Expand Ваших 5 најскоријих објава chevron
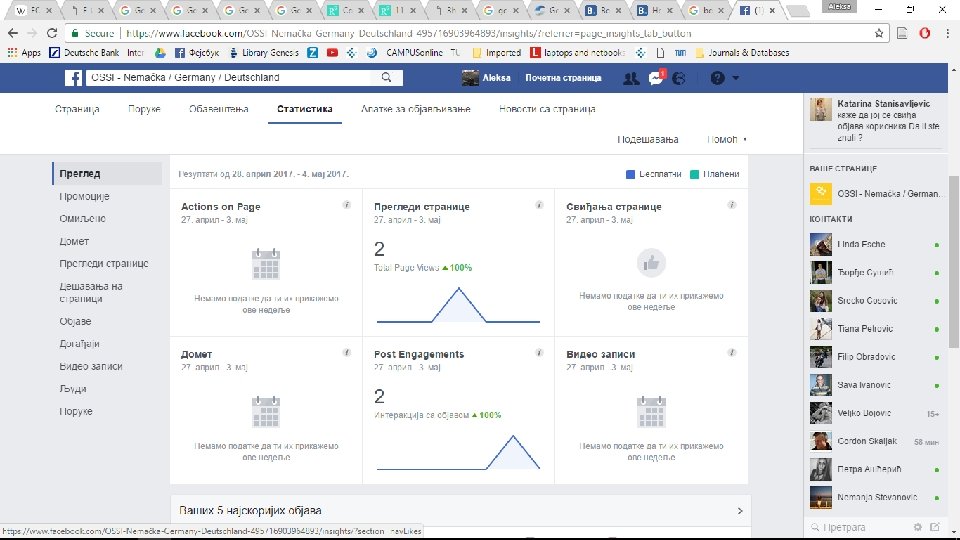 pyautogui.click(x=740, y=511)
